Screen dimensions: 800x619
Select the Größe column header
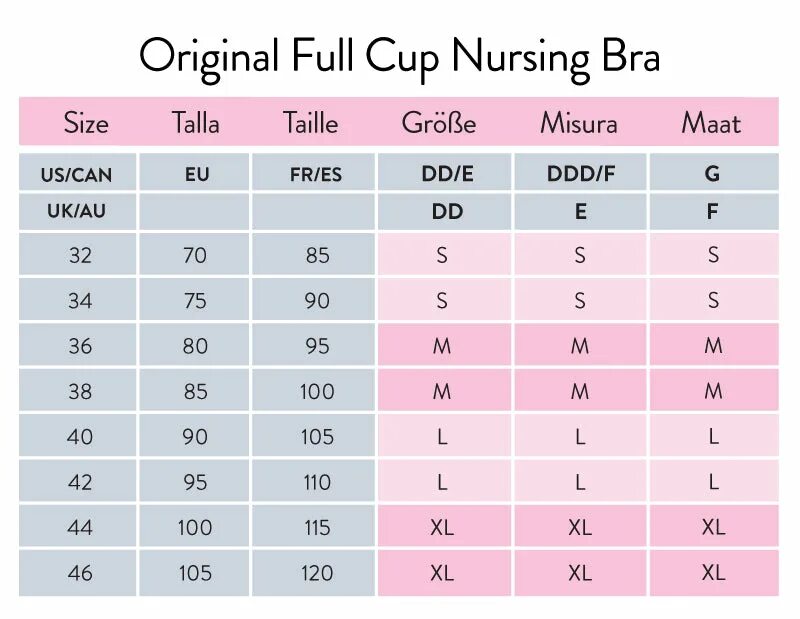439,123
